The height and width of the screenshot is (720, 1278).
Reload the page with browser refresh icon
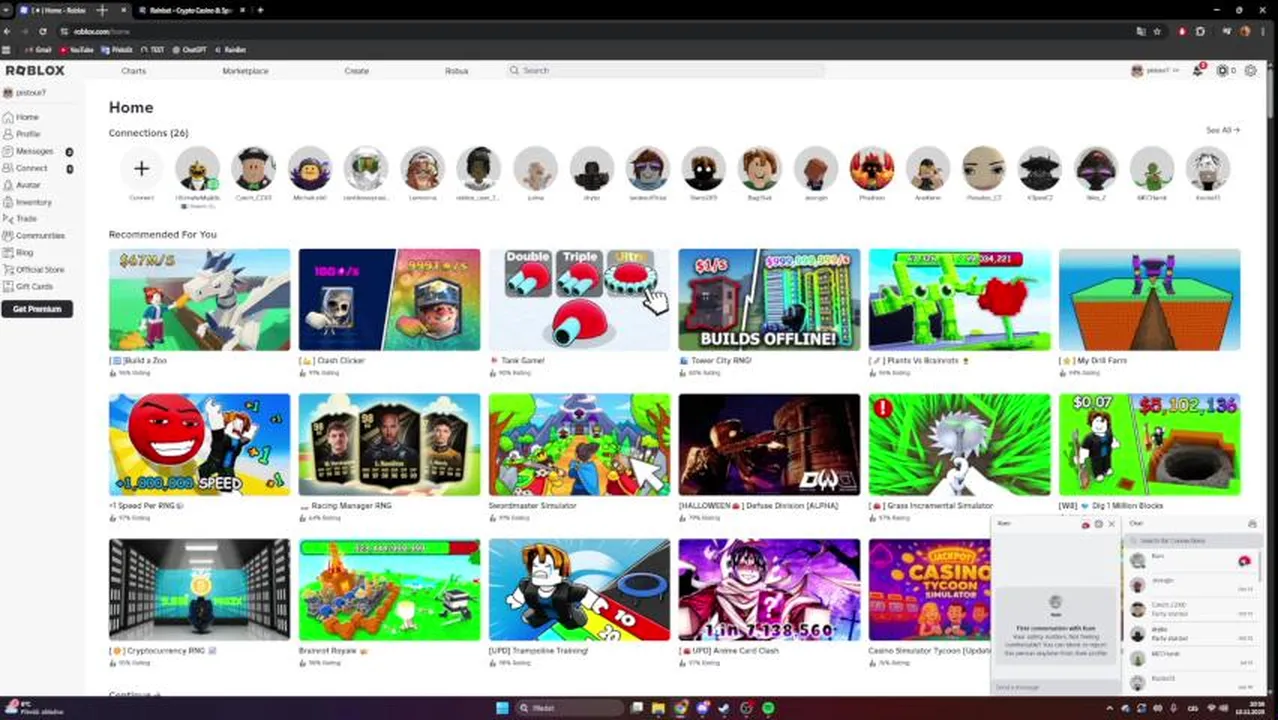[x=43, y=31]
